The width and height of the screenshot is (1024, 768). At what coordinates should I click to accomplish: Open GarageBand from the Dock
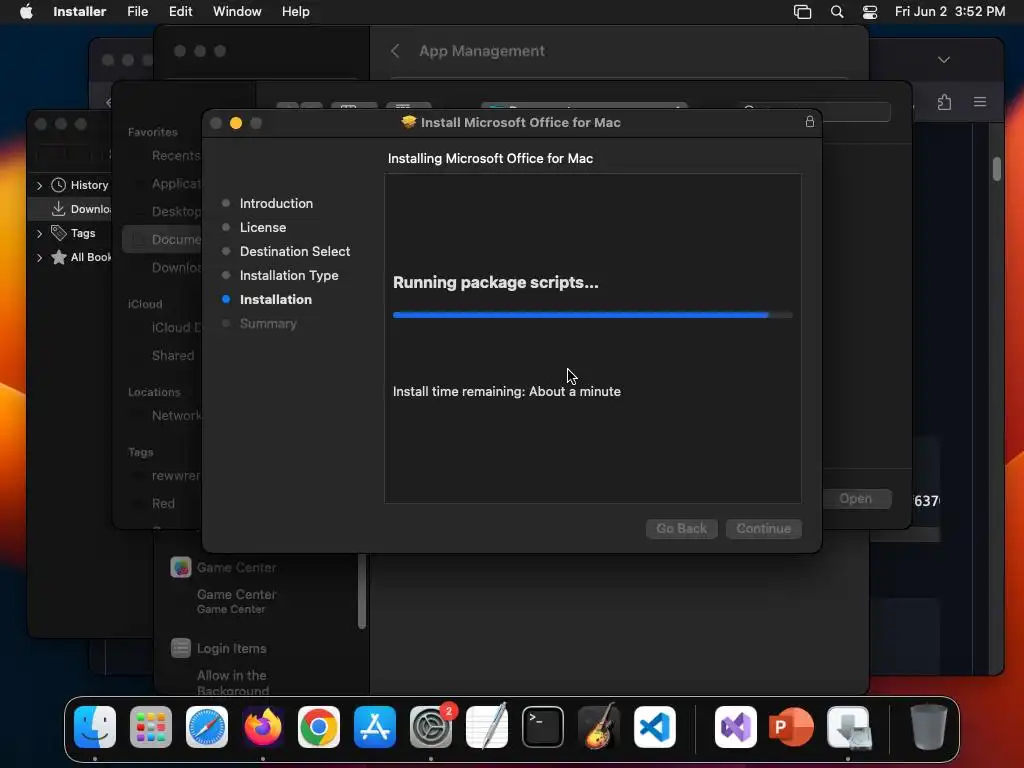(599, 727)
